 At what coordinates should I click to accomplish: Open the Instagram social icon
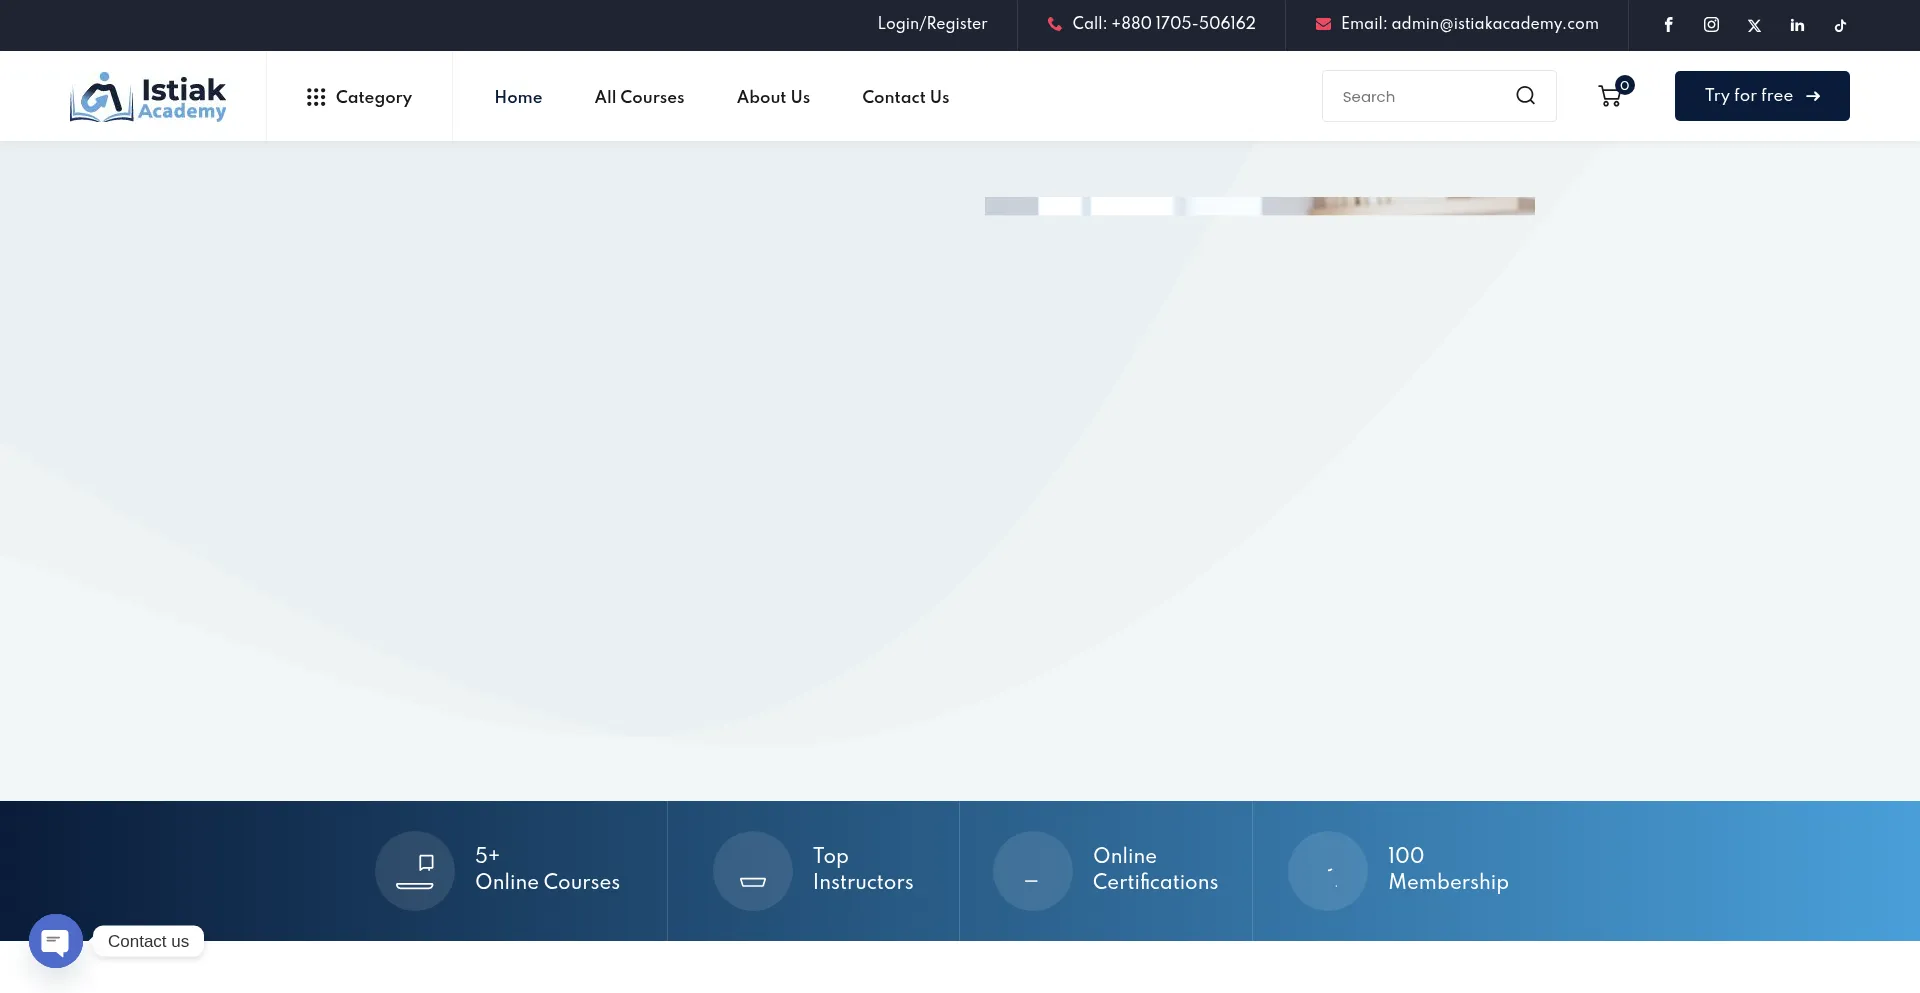[x=1711, y=25]
